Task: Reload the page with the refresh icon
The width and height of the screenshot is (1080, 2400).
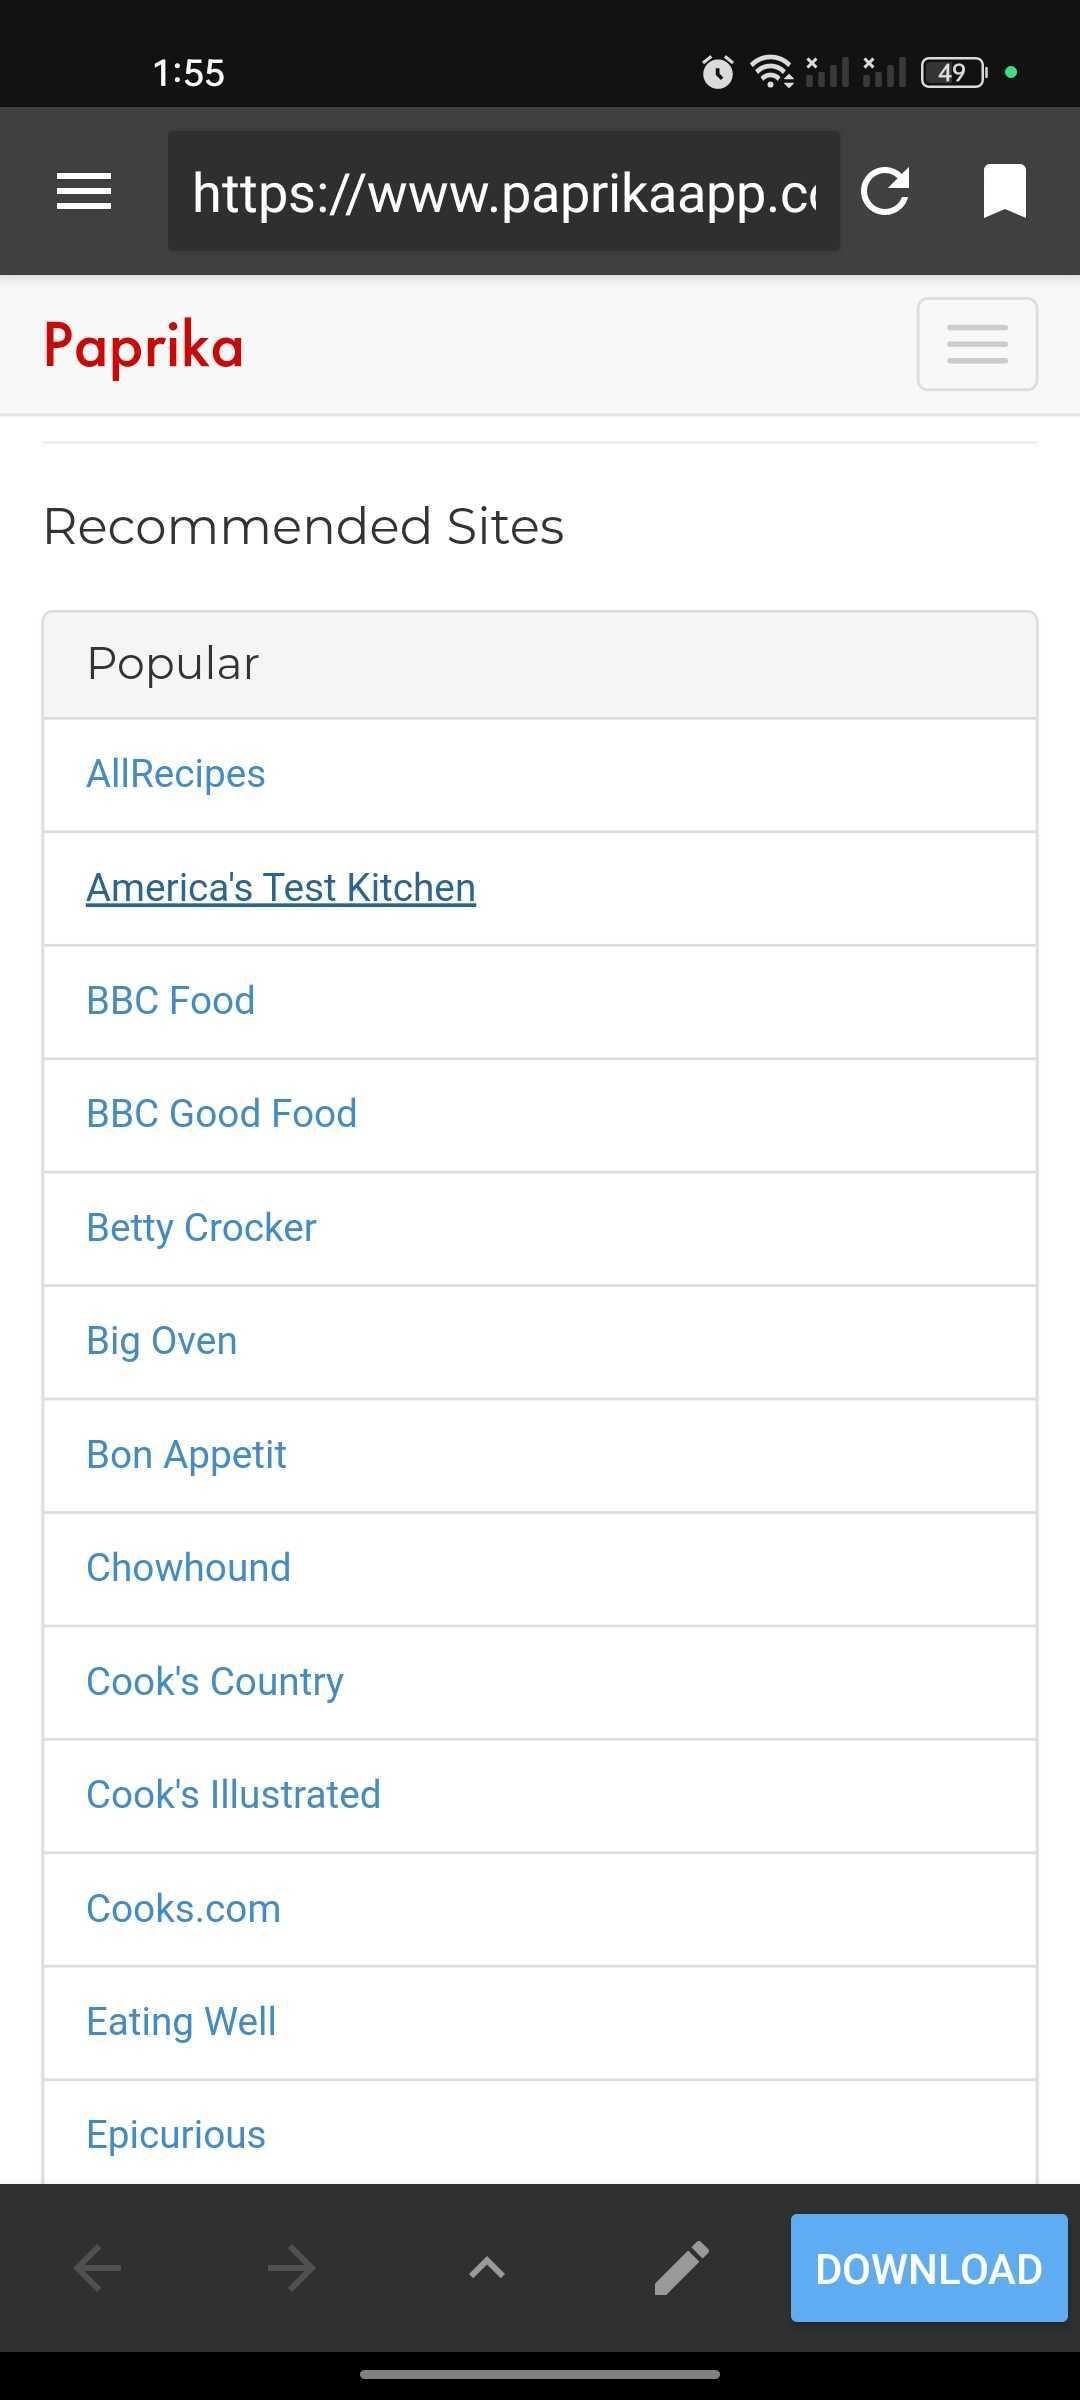Action: tap(886, 191)
